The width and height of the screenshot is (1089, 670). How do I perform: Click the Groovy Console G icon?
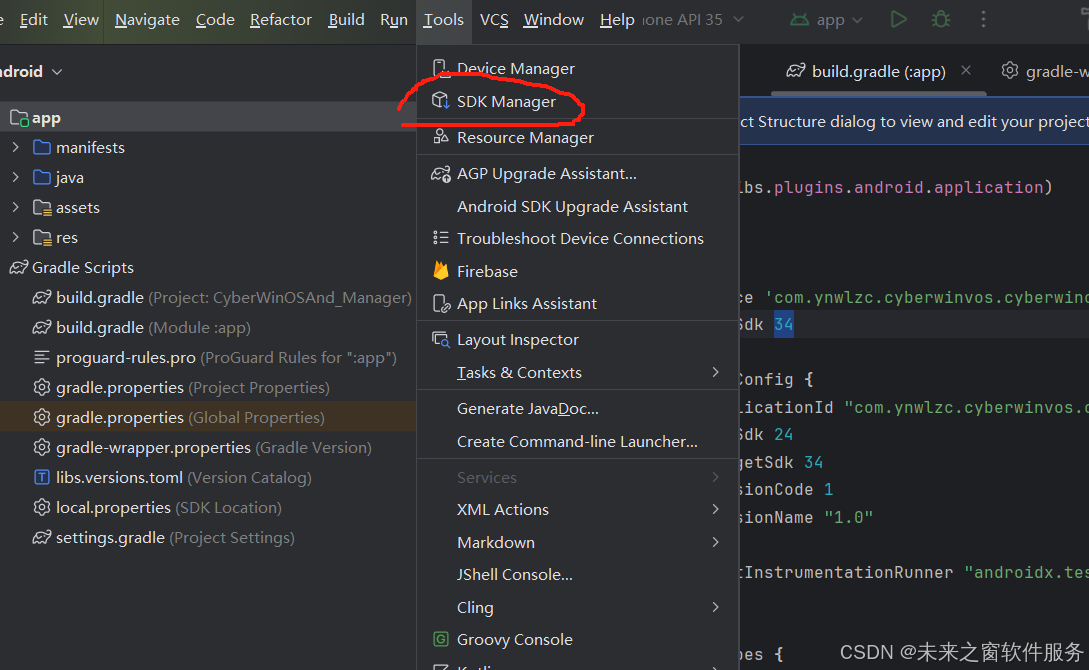[x=440, y=639]
